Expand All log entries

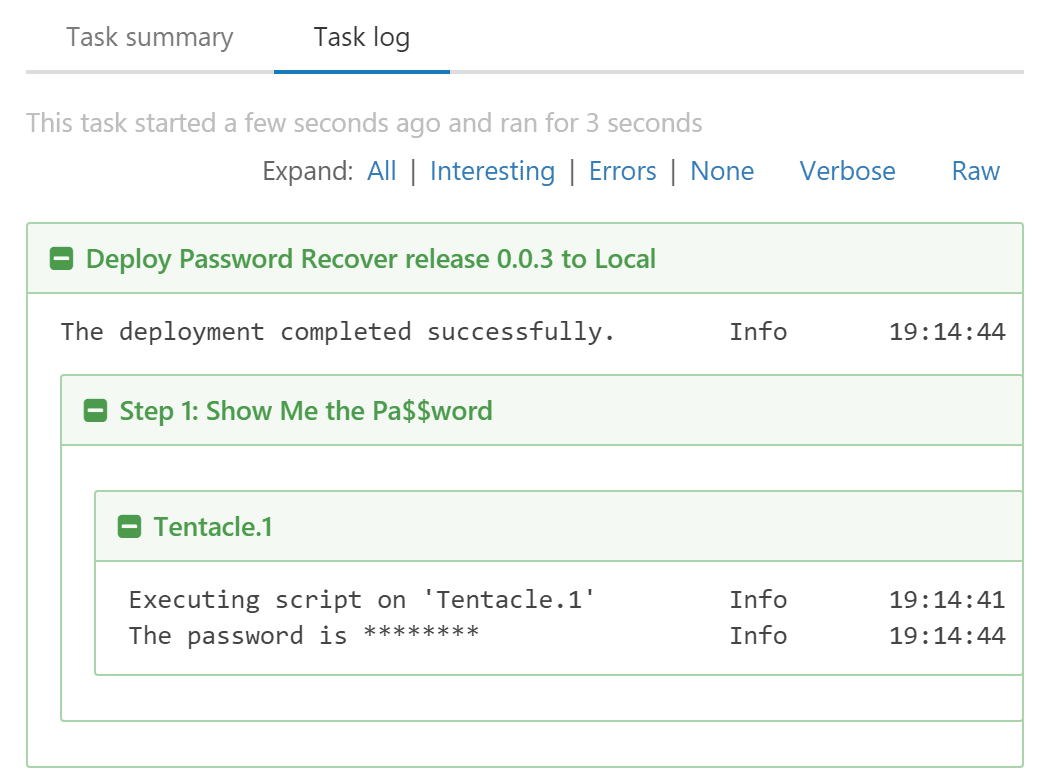pos(381,171)
